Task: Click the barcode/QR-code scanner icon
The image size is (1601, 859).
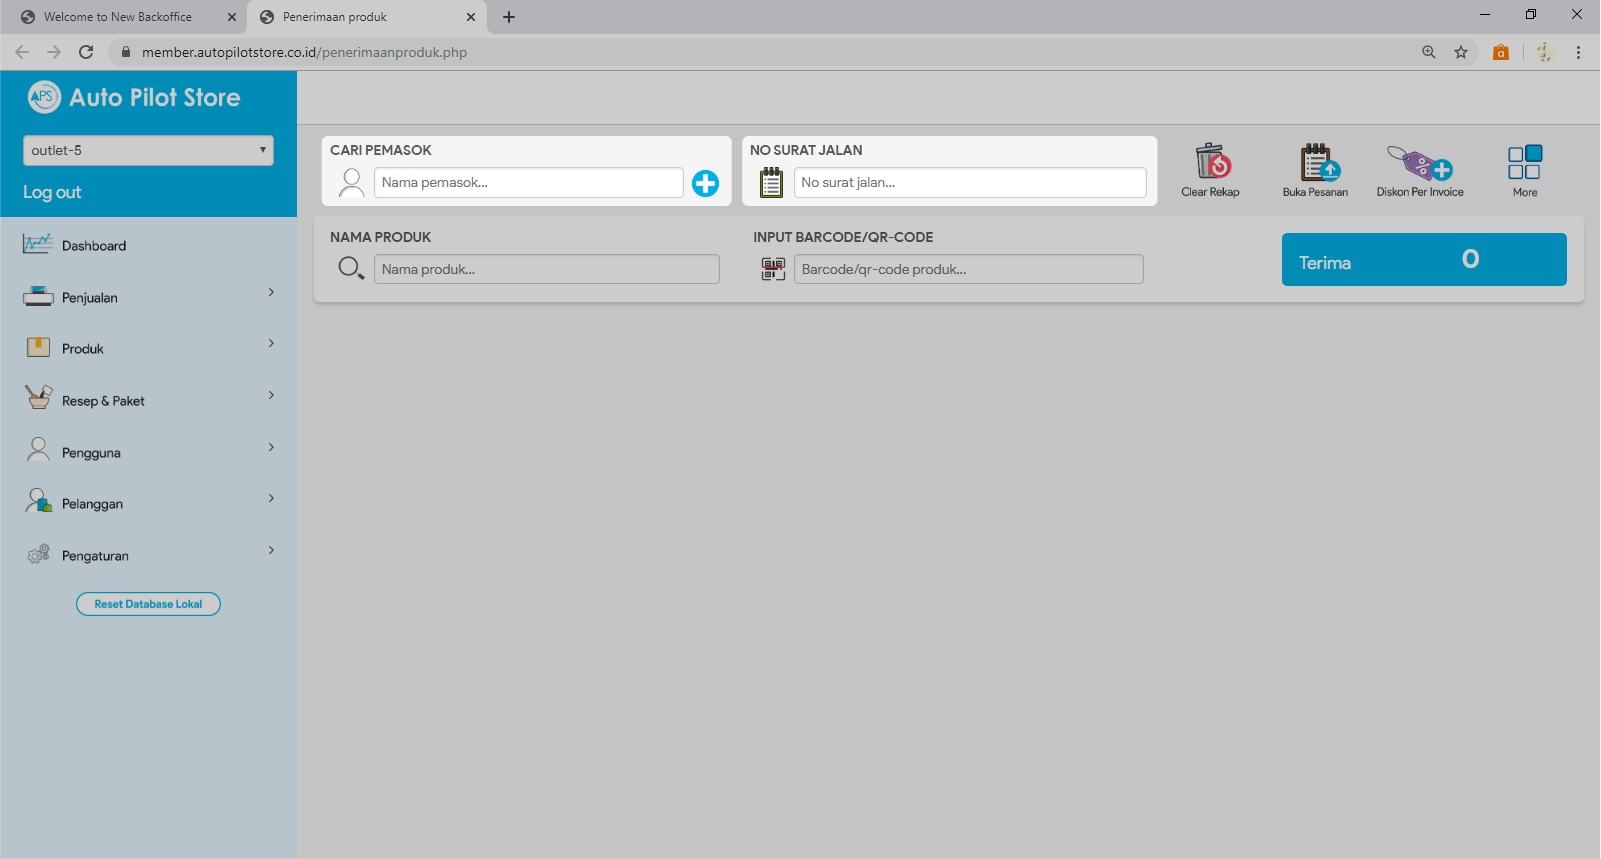Action: [773, 269]
